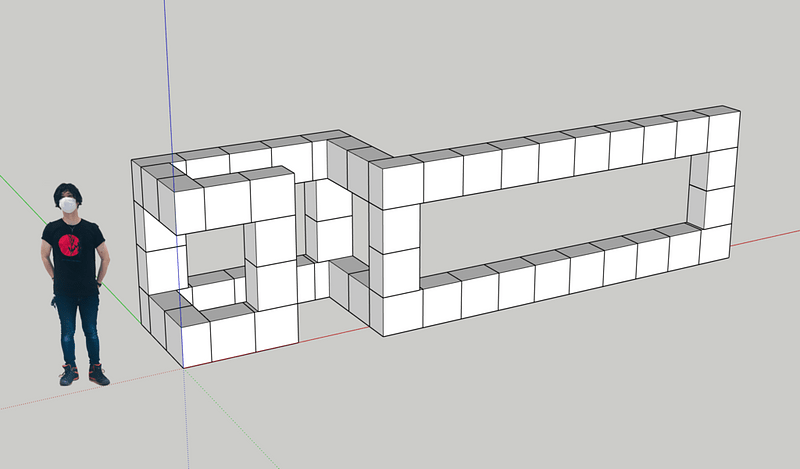The width and height of the screenshot is (800, 469).
Task: Click the figure's white face mask
Action: (x=68, y=205)
